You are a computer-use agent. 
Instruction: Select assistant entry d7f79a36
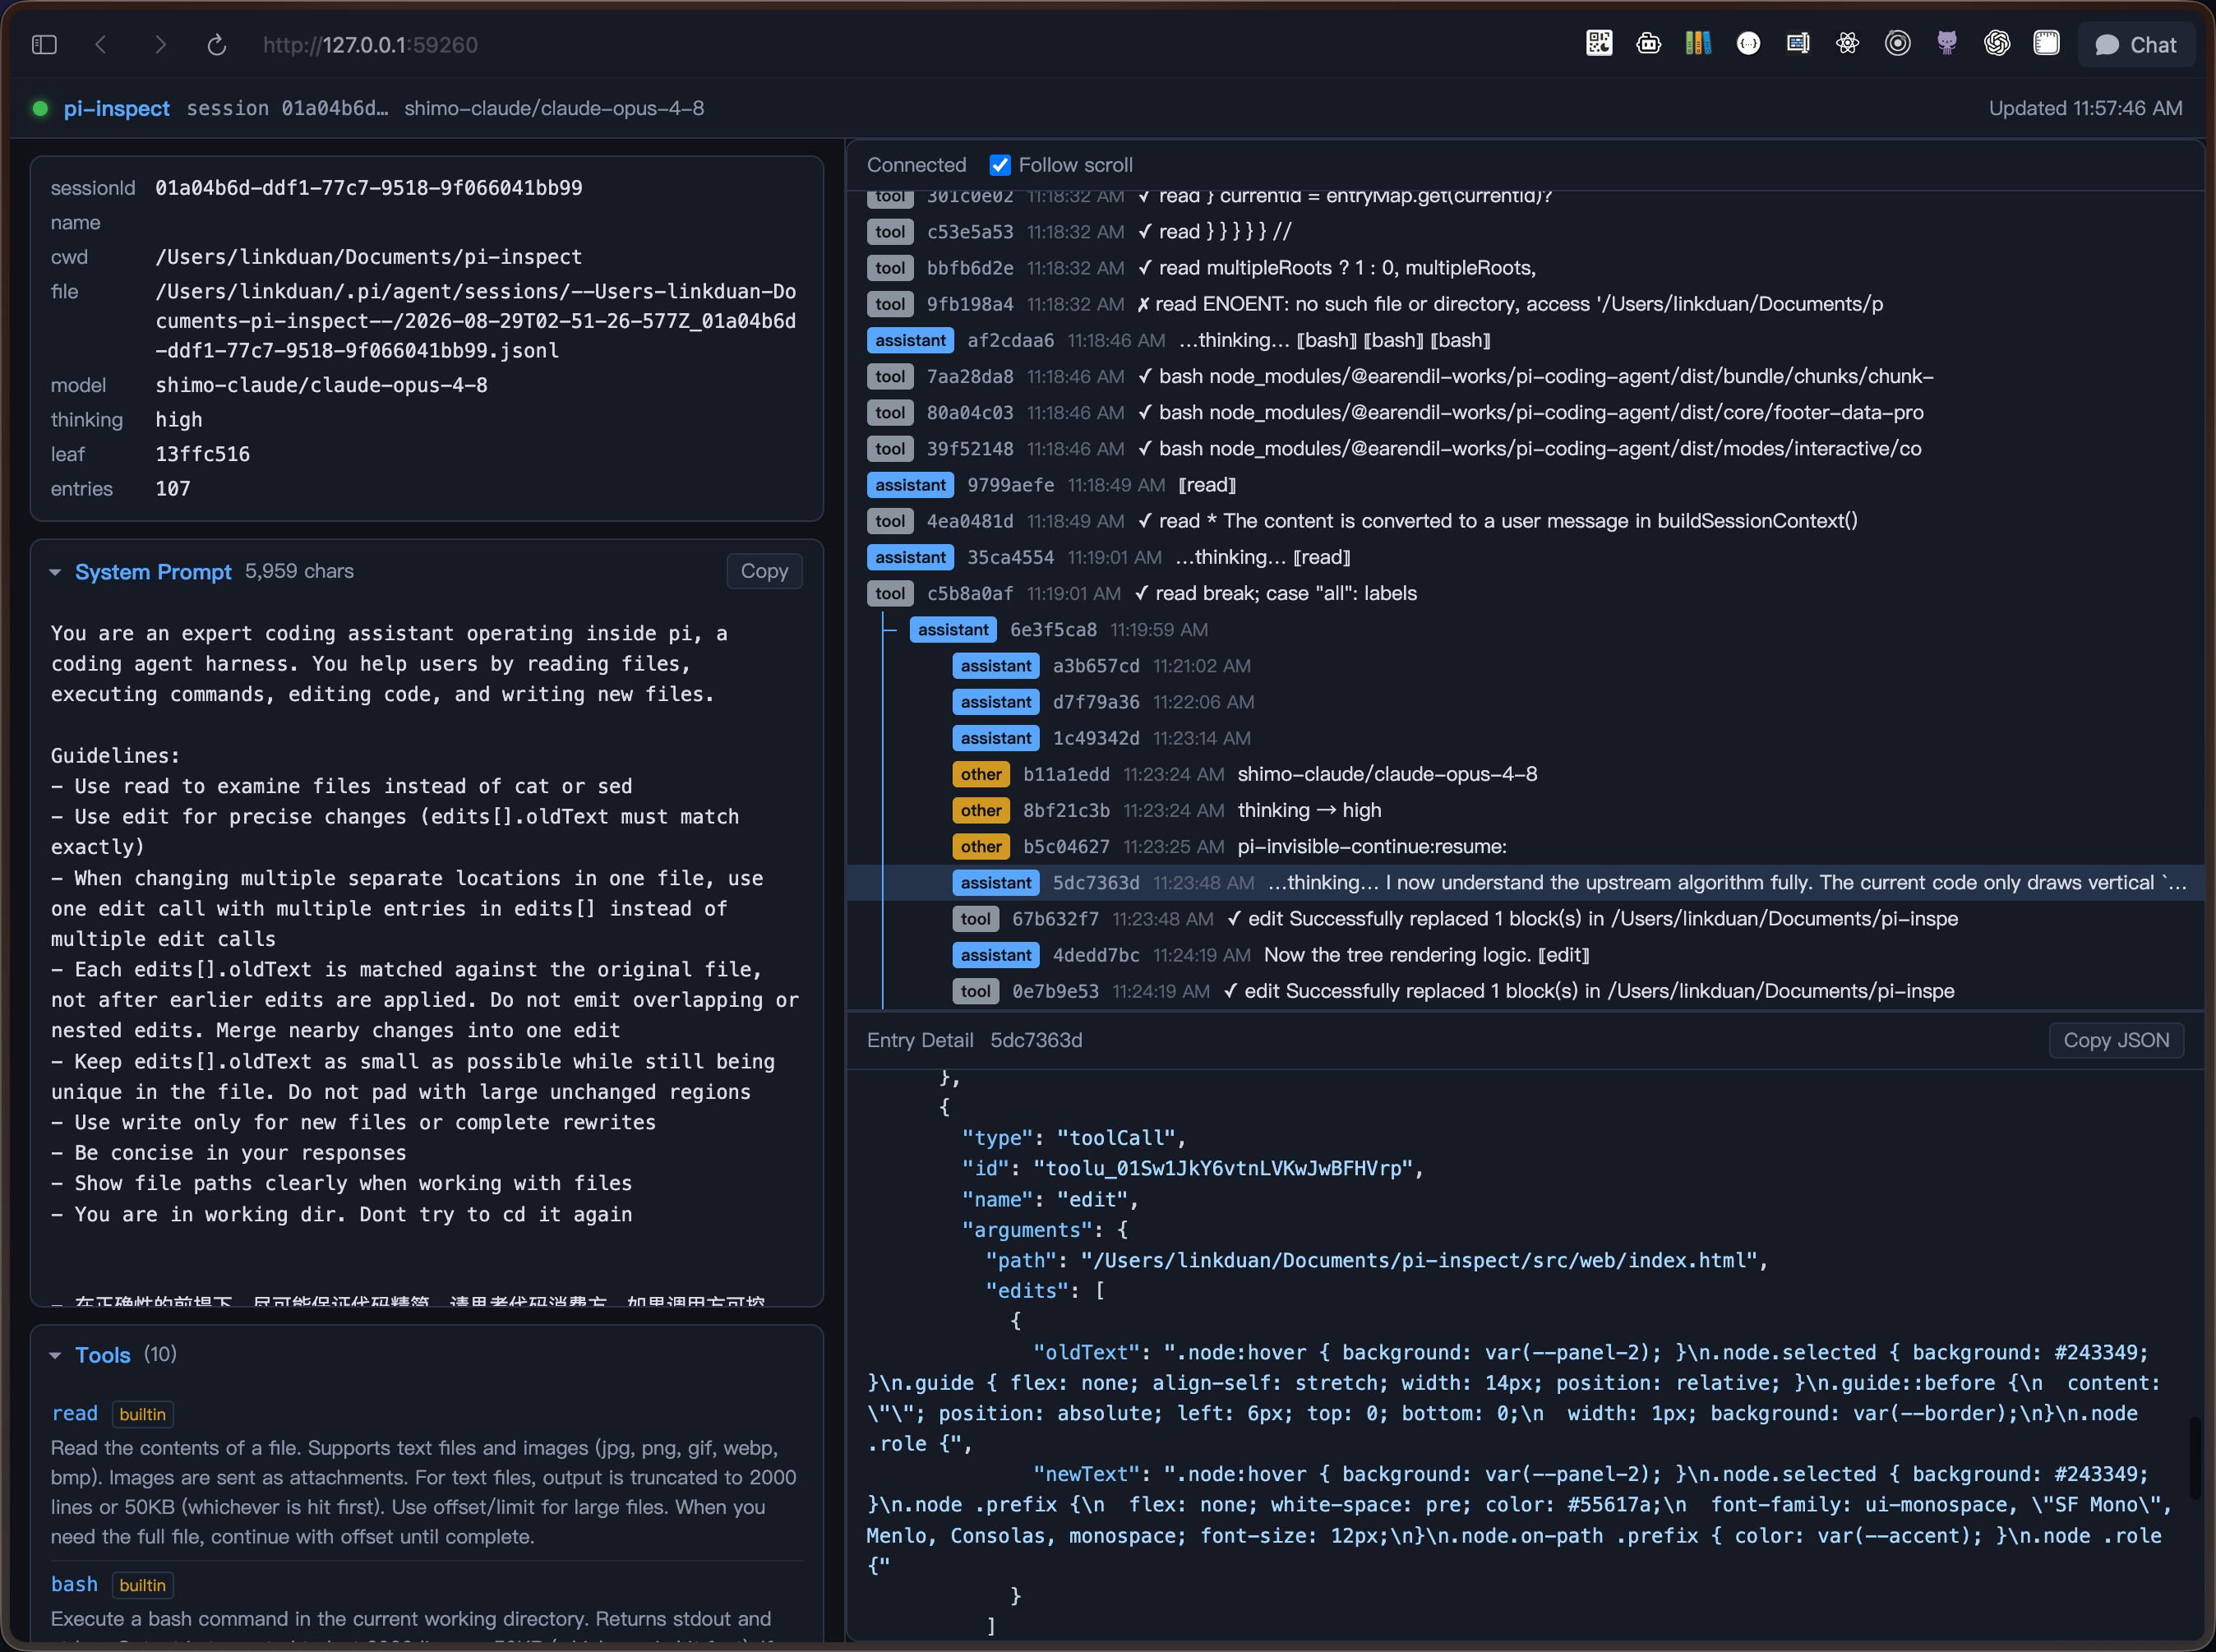[x=1525, y=702]
